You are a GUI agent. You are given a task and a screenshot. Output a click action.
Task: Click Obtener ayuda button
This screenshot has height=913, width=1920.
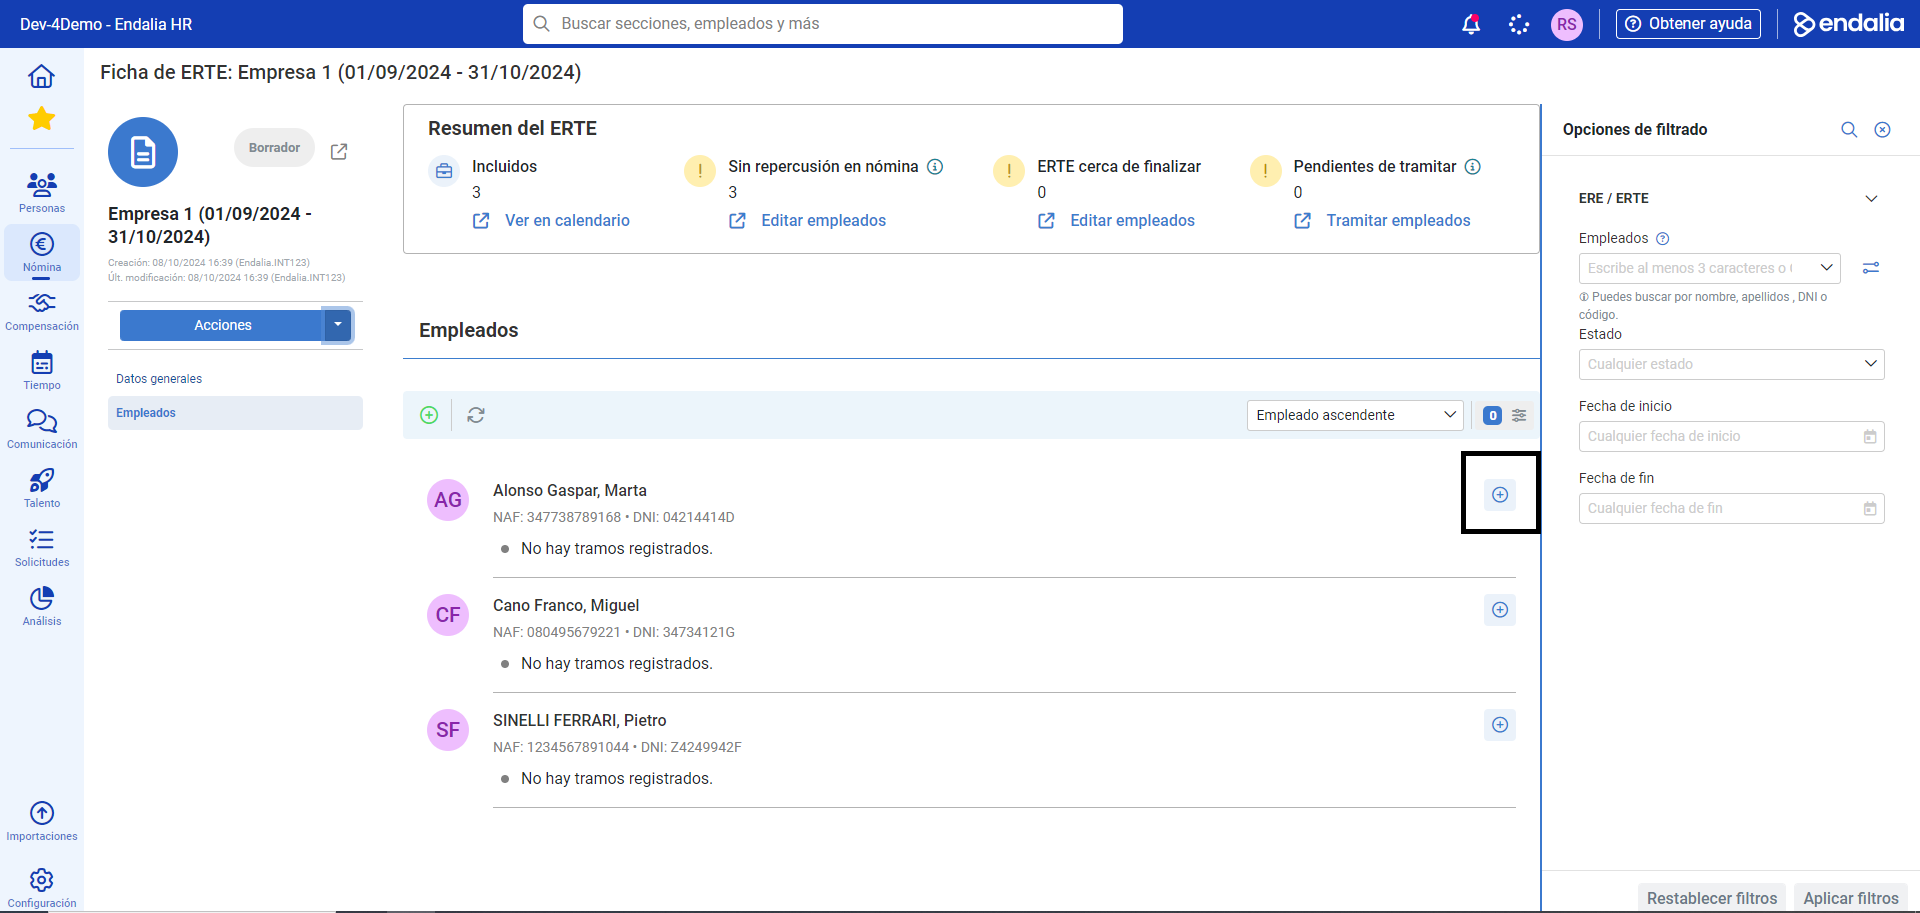point(1688,24)
